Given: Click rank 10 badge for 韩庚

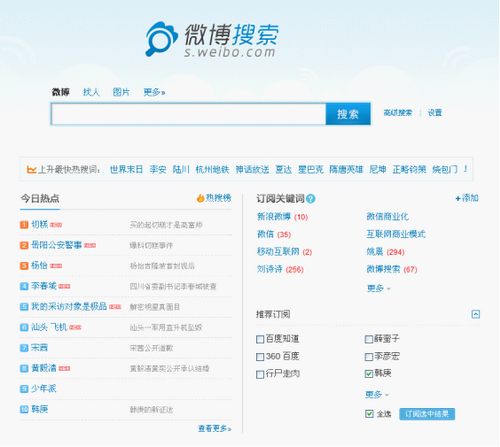Looking at the screenshot, I should click(x=24, y=409).
